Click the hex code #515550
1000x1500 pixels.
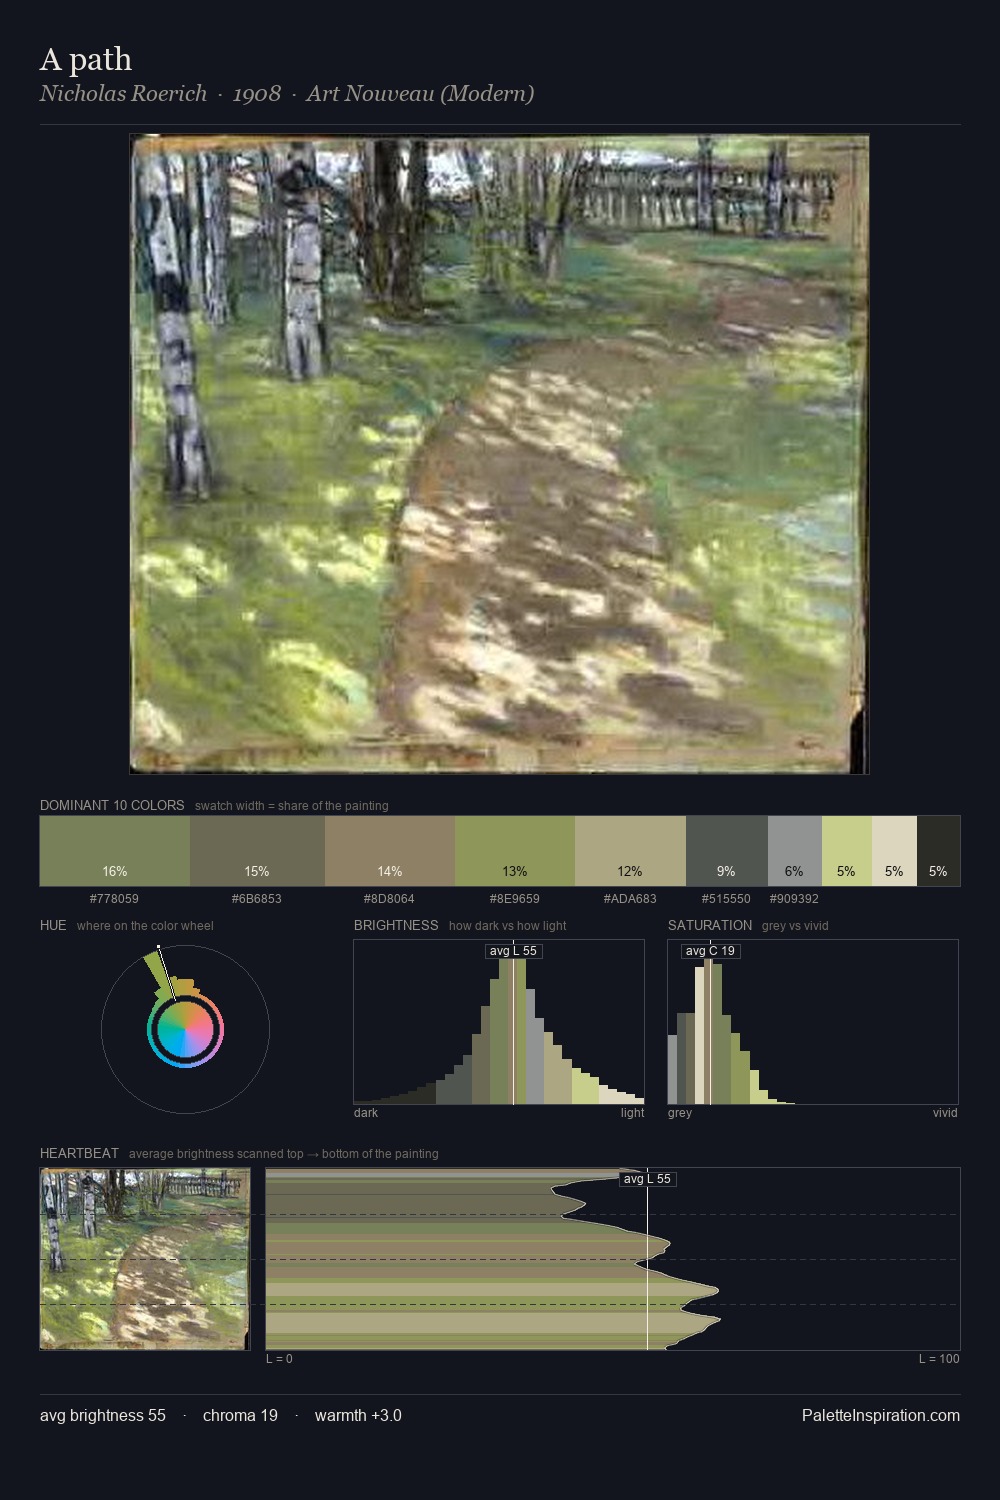click(x=726, y=899)
